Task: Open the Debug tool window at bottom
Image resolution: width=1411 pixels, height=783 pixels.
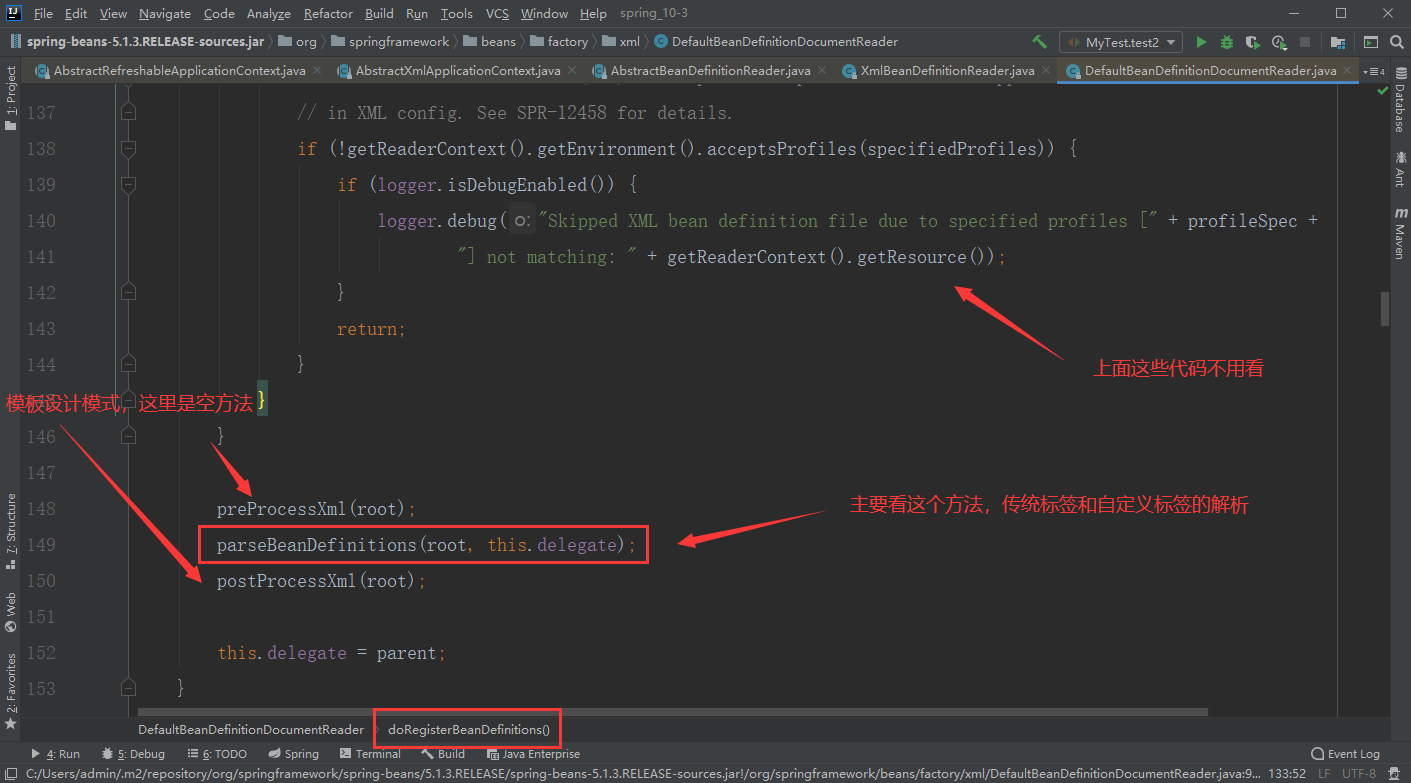Action: (x=133, y=754)
